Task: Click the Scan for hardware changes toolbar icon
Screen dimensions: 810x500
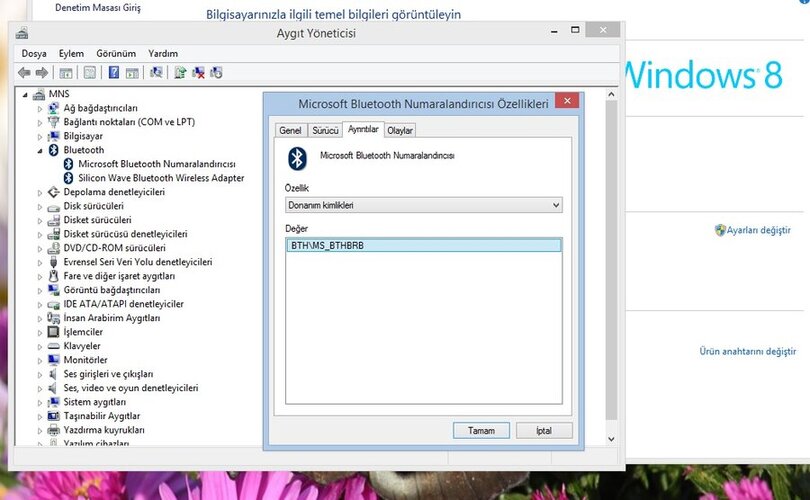Action: click(156, 73)
